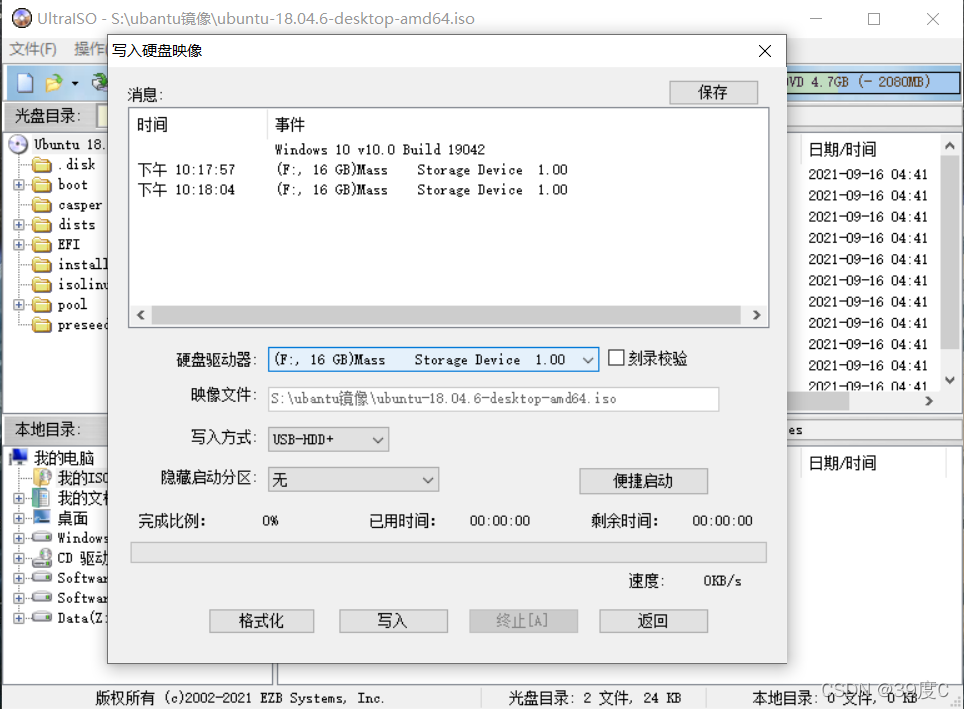Expand the Windows drive node
Image resolution: width=964 pixels, height=709 pixels.
click(x=19, y=538)
